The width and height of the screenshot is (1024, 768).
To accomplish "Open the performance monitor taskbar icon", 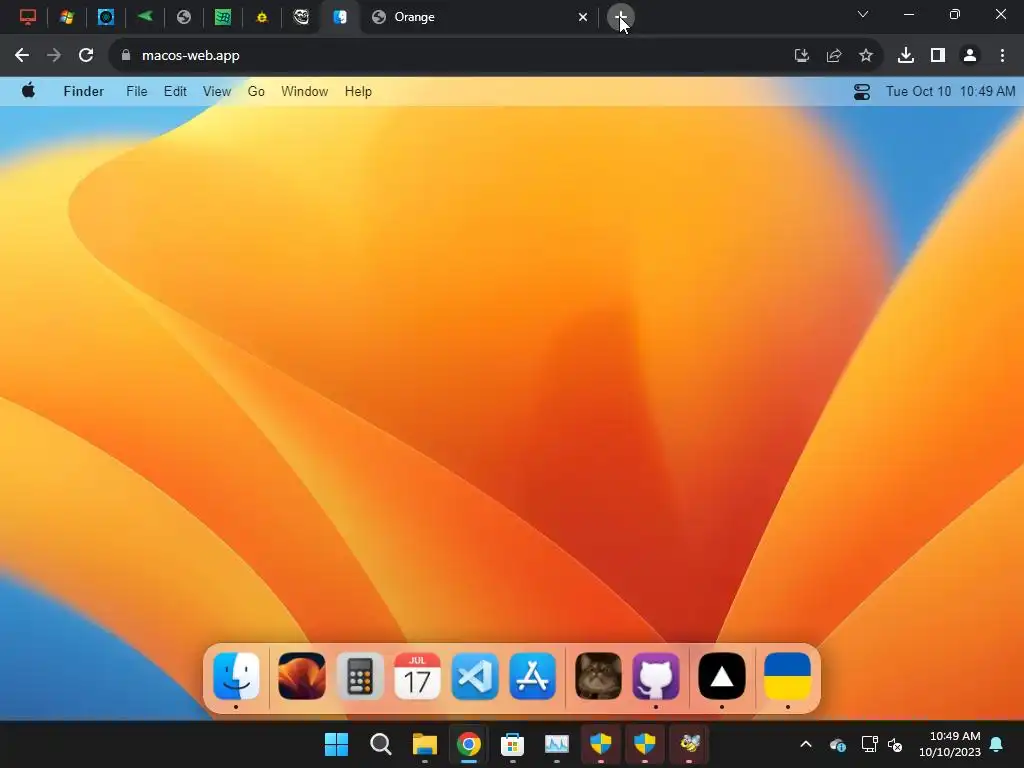I will 557,744.
